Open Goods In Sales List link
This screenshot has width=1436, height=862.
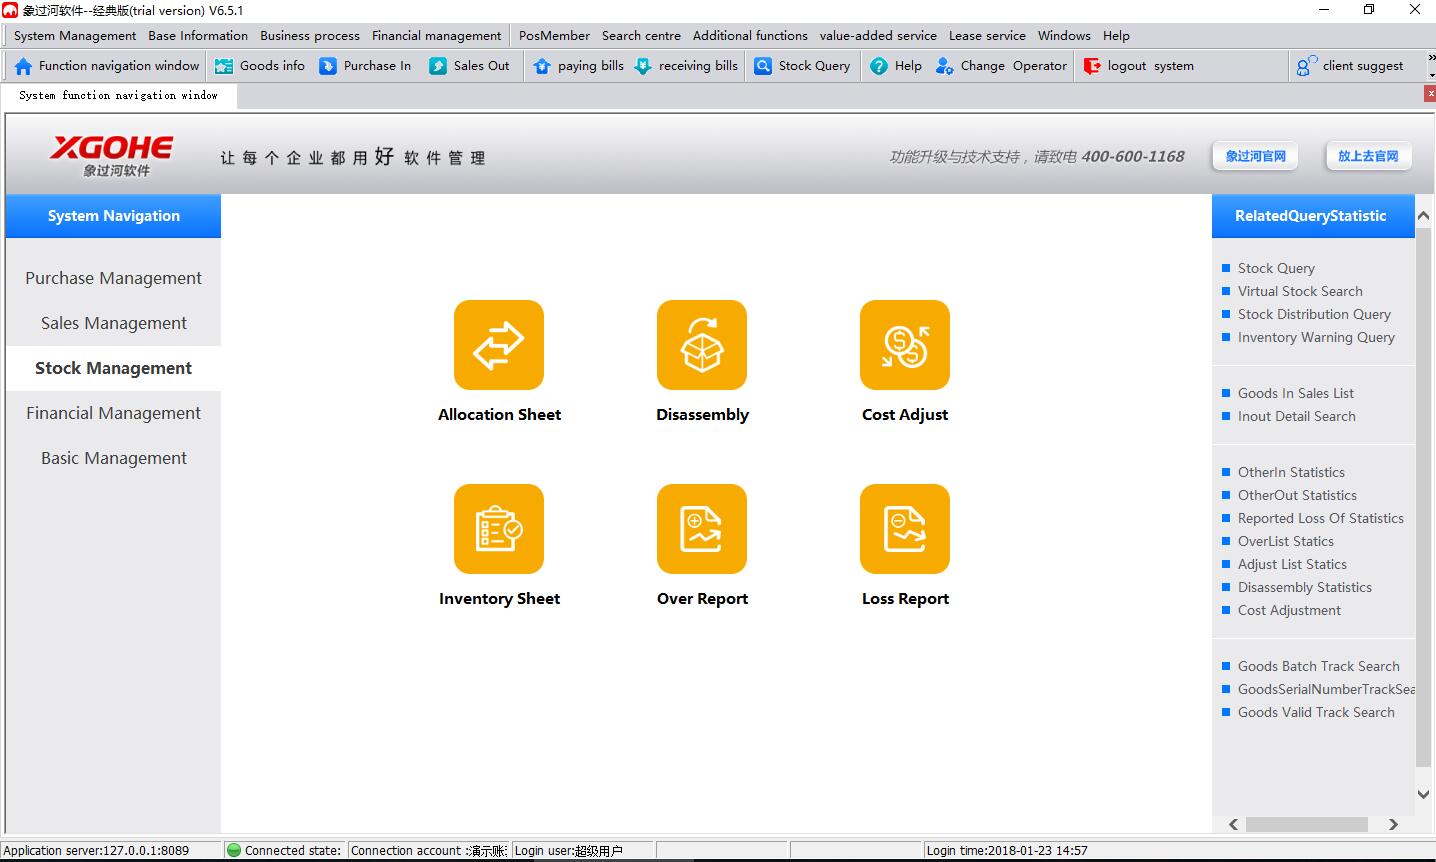click(x=1296, y=393)
